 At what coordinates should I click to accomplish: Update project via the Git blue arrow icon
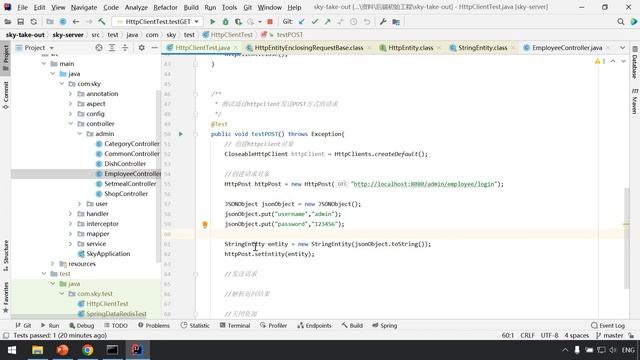(302, 22)
